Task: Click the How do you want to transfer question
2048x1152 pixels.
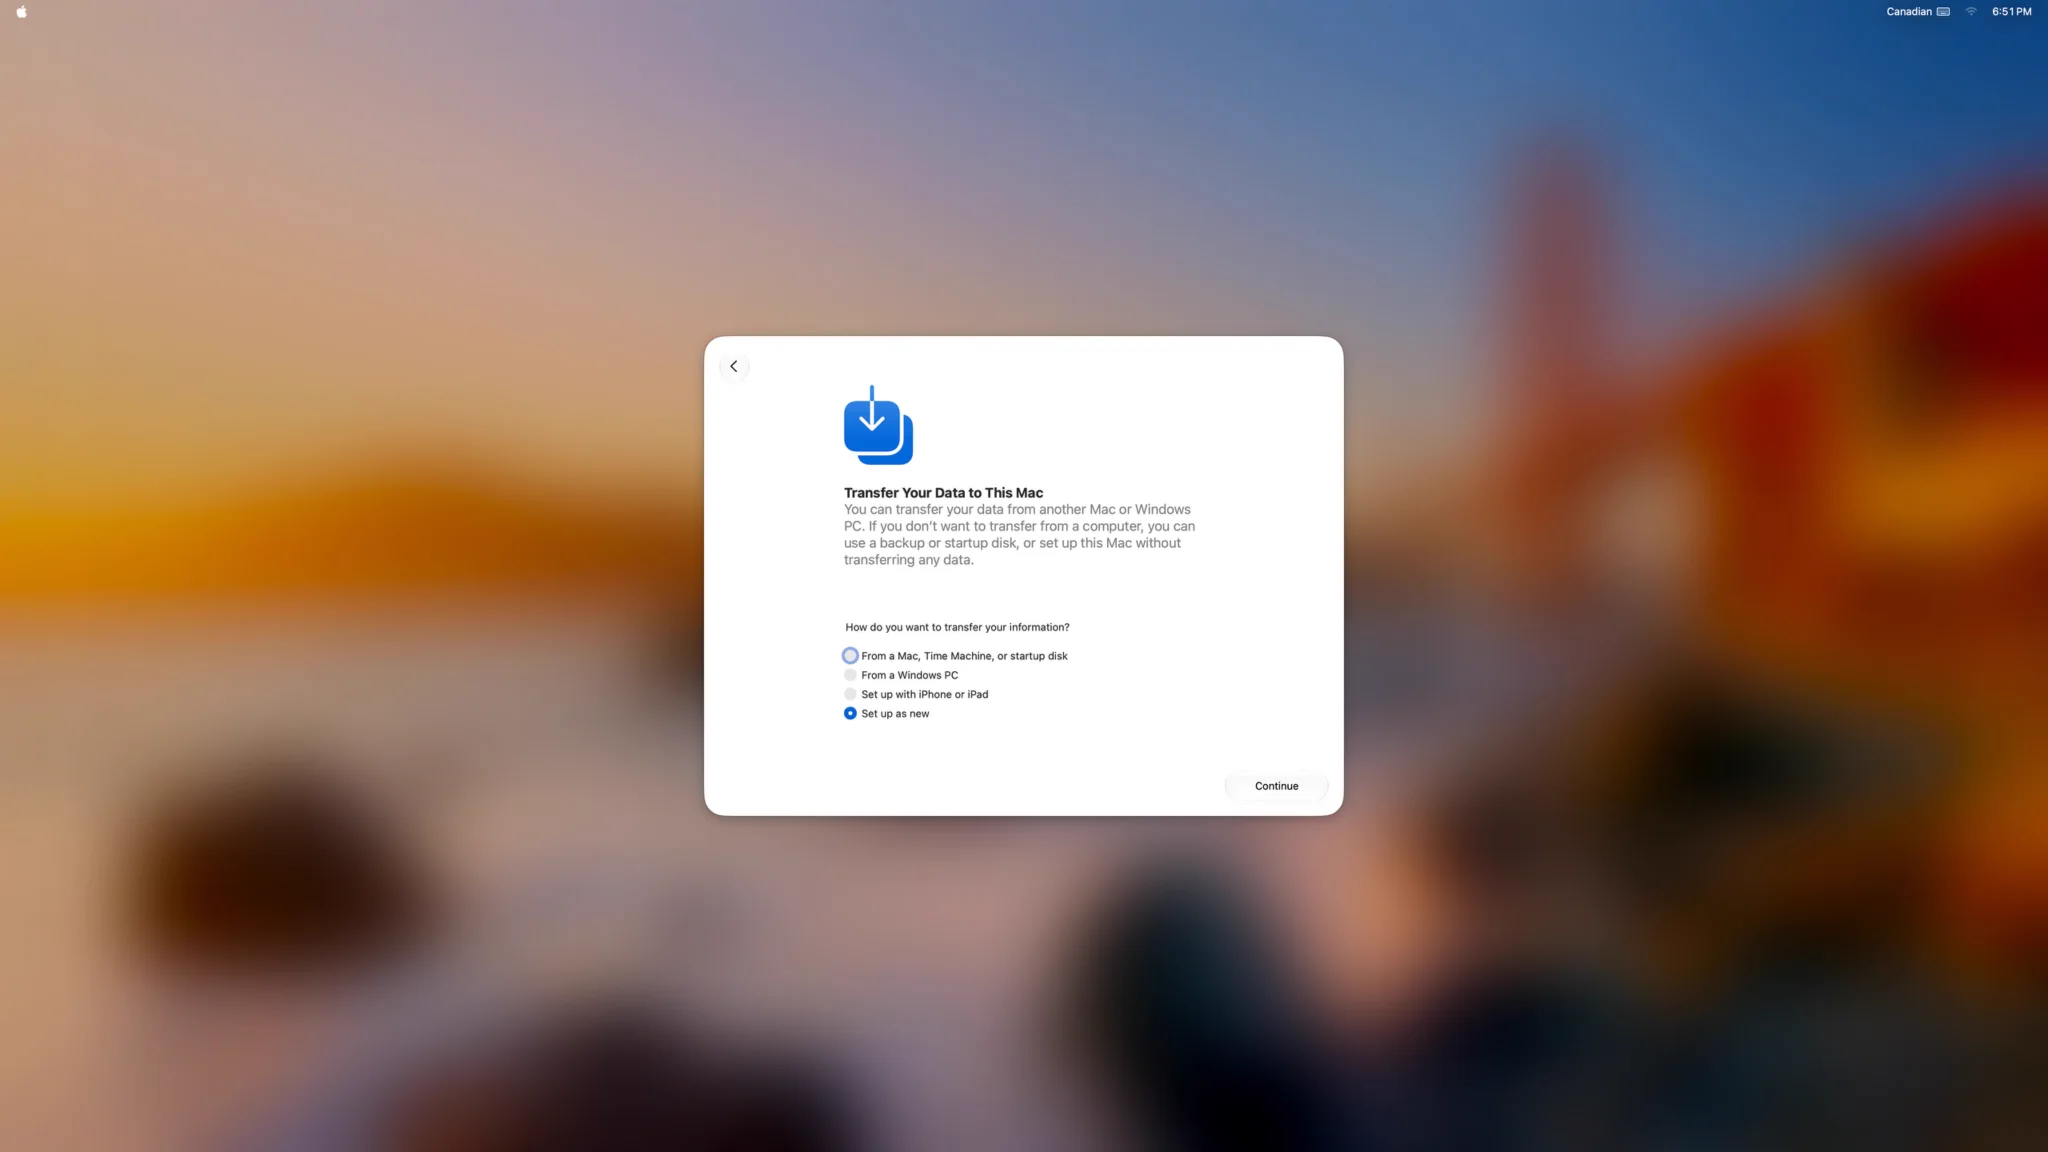Action: pos(957,627)
